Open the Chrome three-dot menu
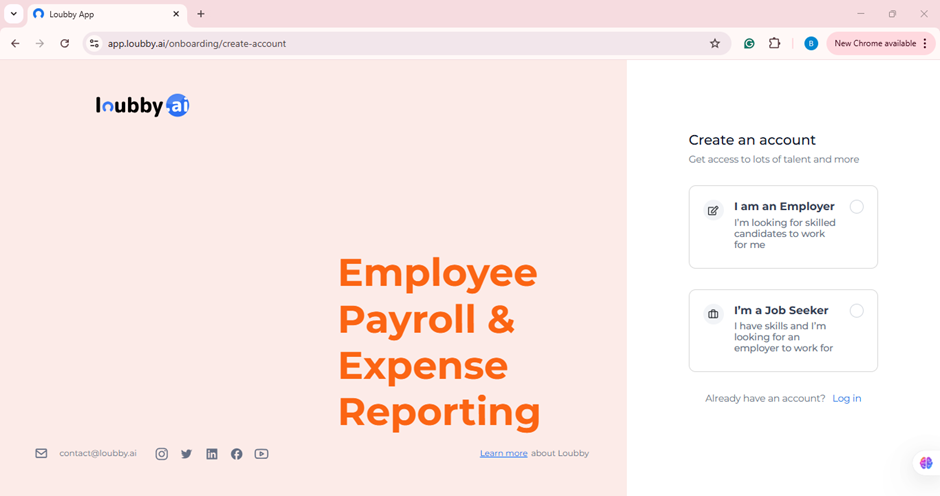Viewport: 940px width, 496px height. (925, 43)
